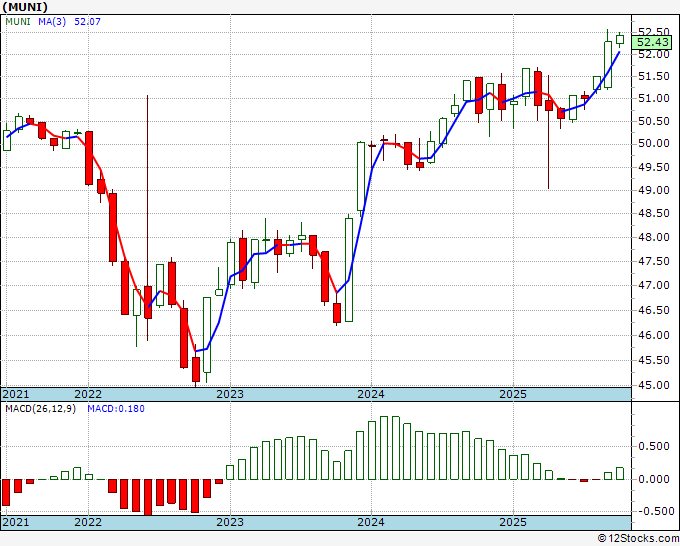
Task: Click the 51.00 price axis label
Action: tap(654, 98)
